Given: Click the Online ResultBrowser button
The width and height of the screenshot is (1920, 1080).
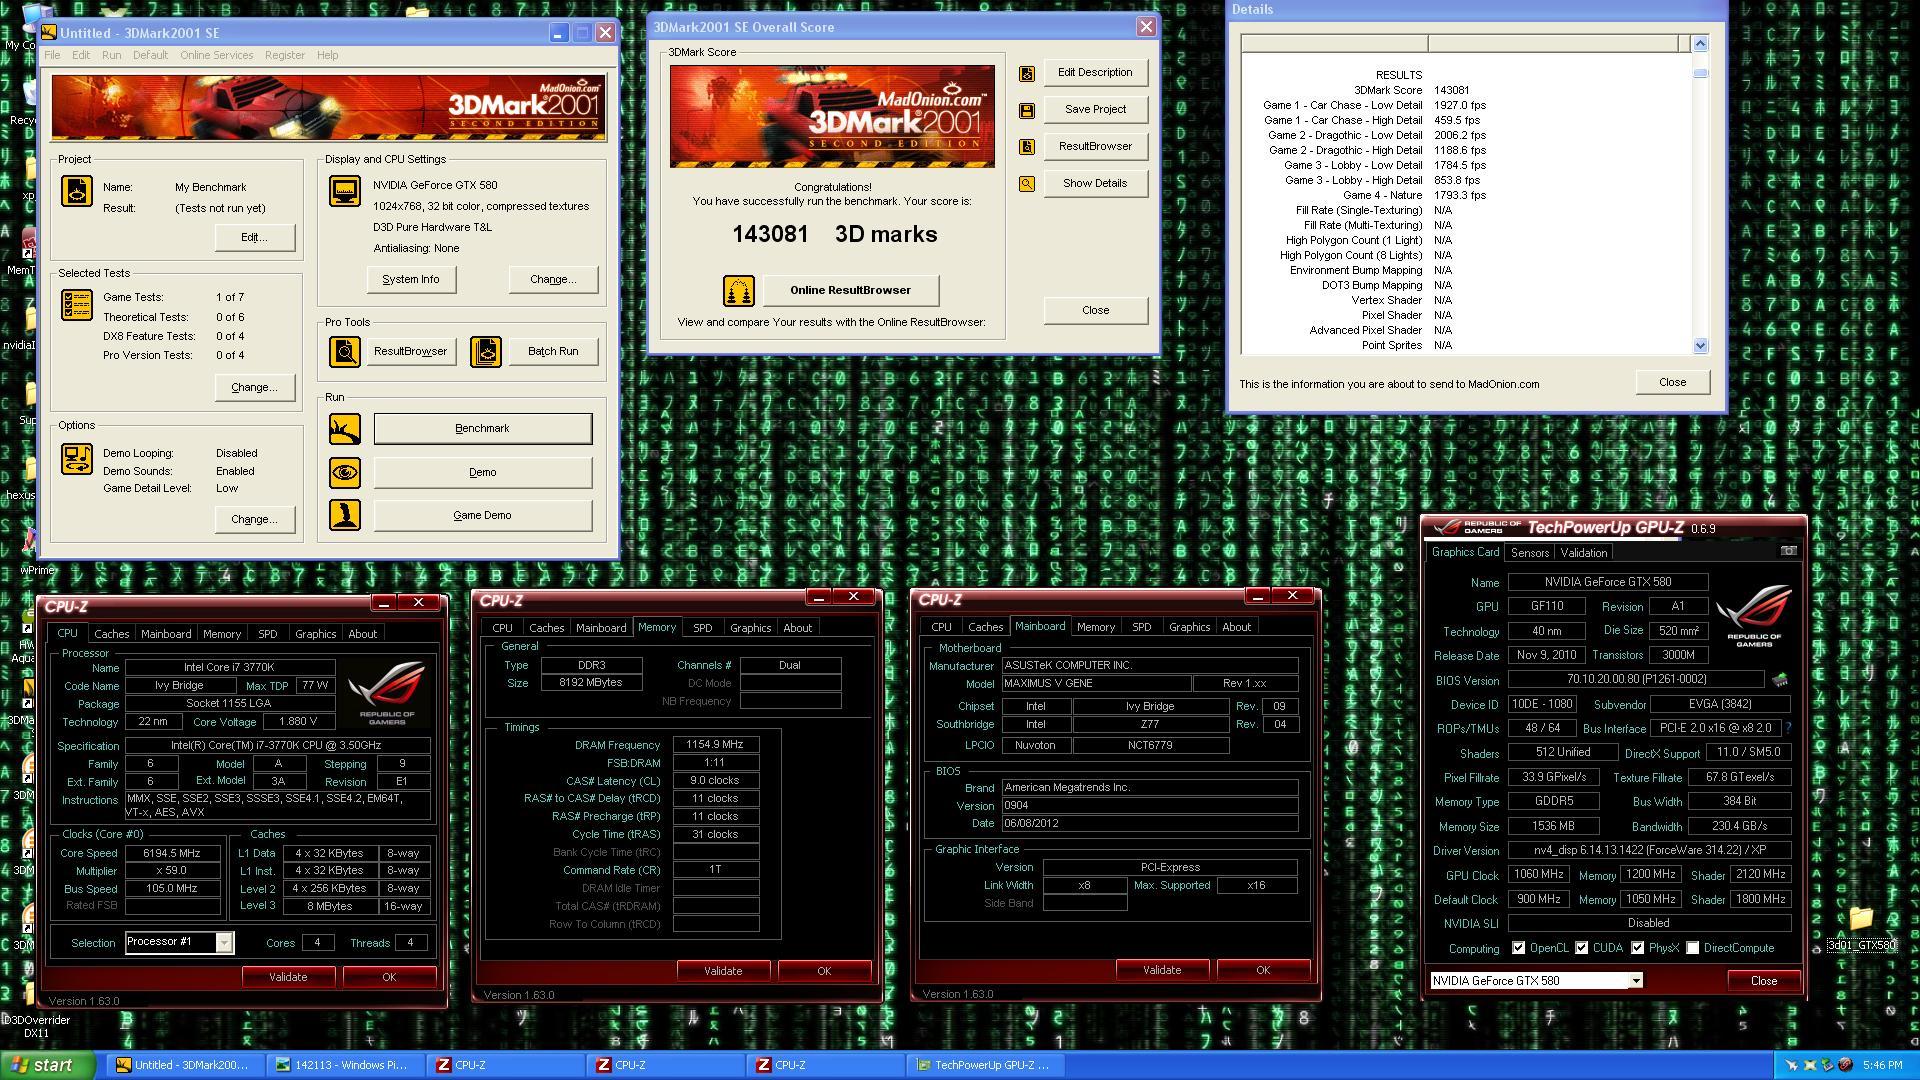Looking at the screenshot, I should (x=851, y=291).
